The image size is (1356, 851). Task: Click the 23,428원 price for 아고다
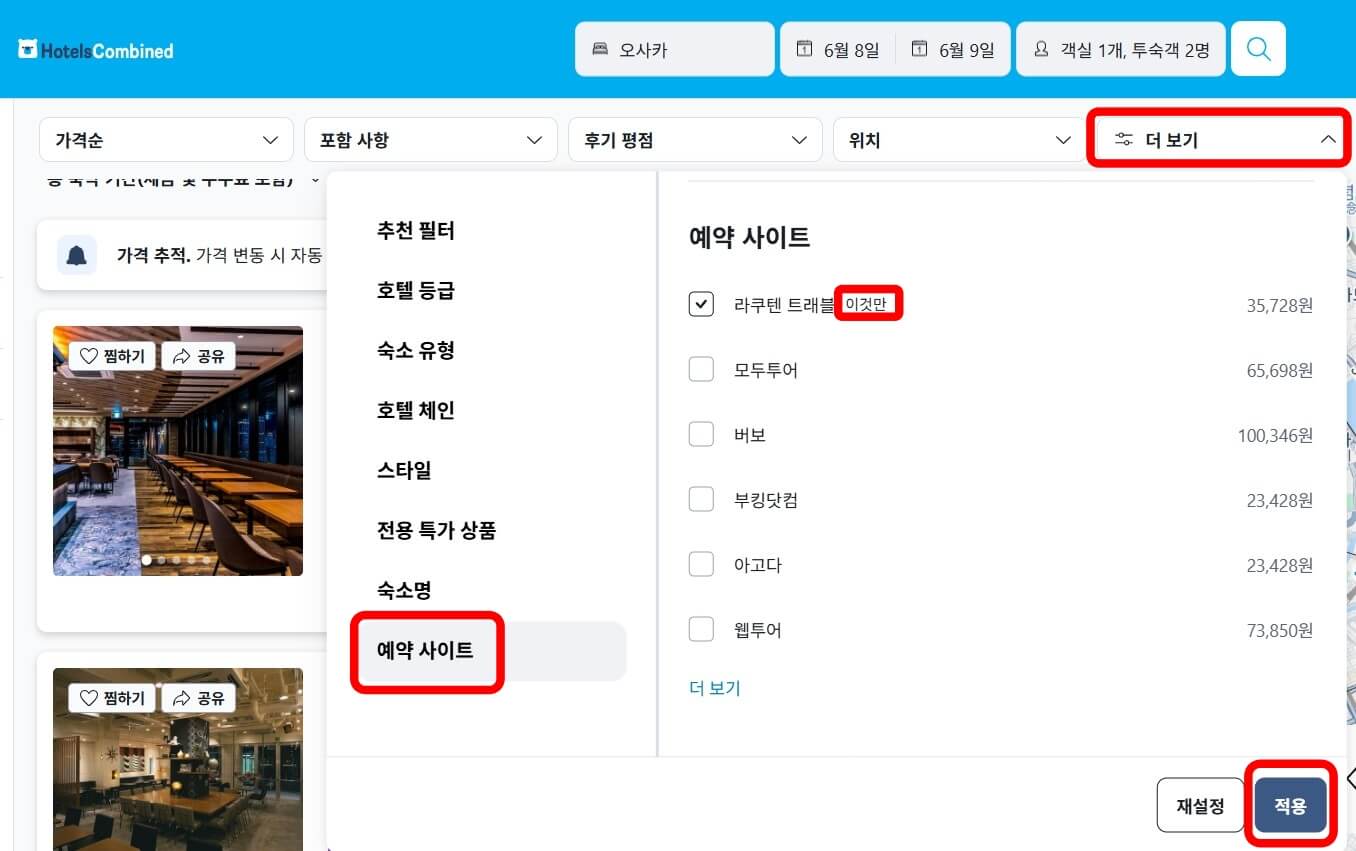pyautogui.click(x=1279, y=565)
